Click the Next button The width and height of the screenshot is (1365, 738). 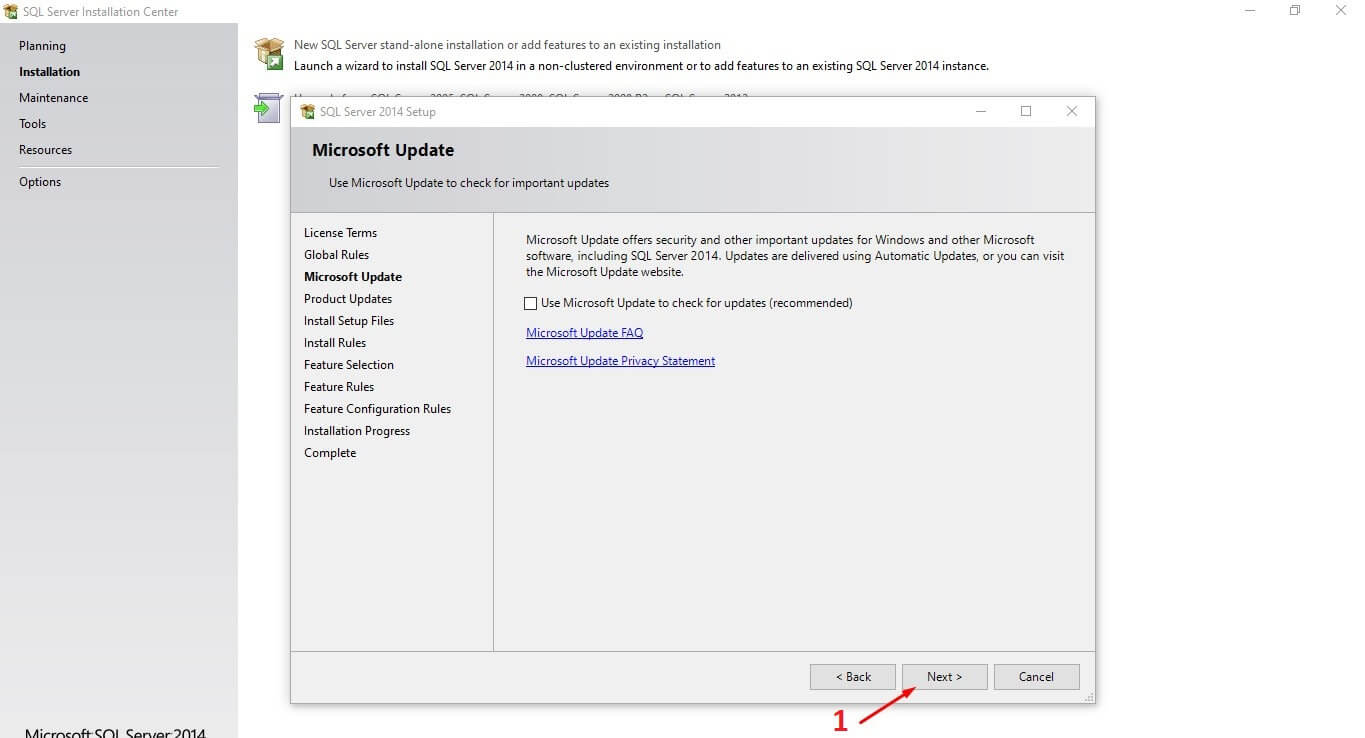click(x=944, y=677)
